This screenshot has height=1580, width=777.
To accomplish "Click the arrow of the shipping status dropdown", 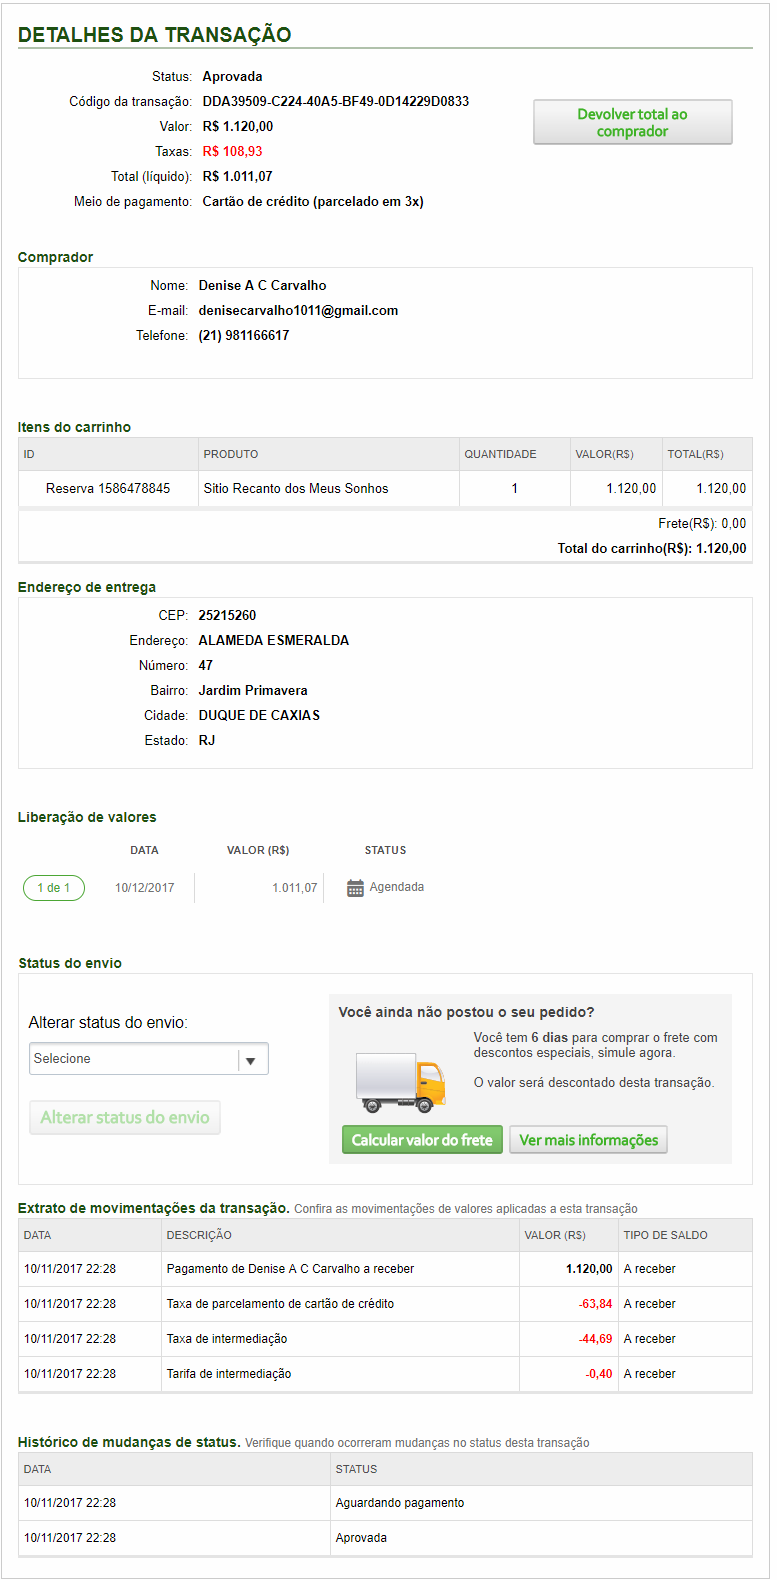I will tap(251, 1060).
